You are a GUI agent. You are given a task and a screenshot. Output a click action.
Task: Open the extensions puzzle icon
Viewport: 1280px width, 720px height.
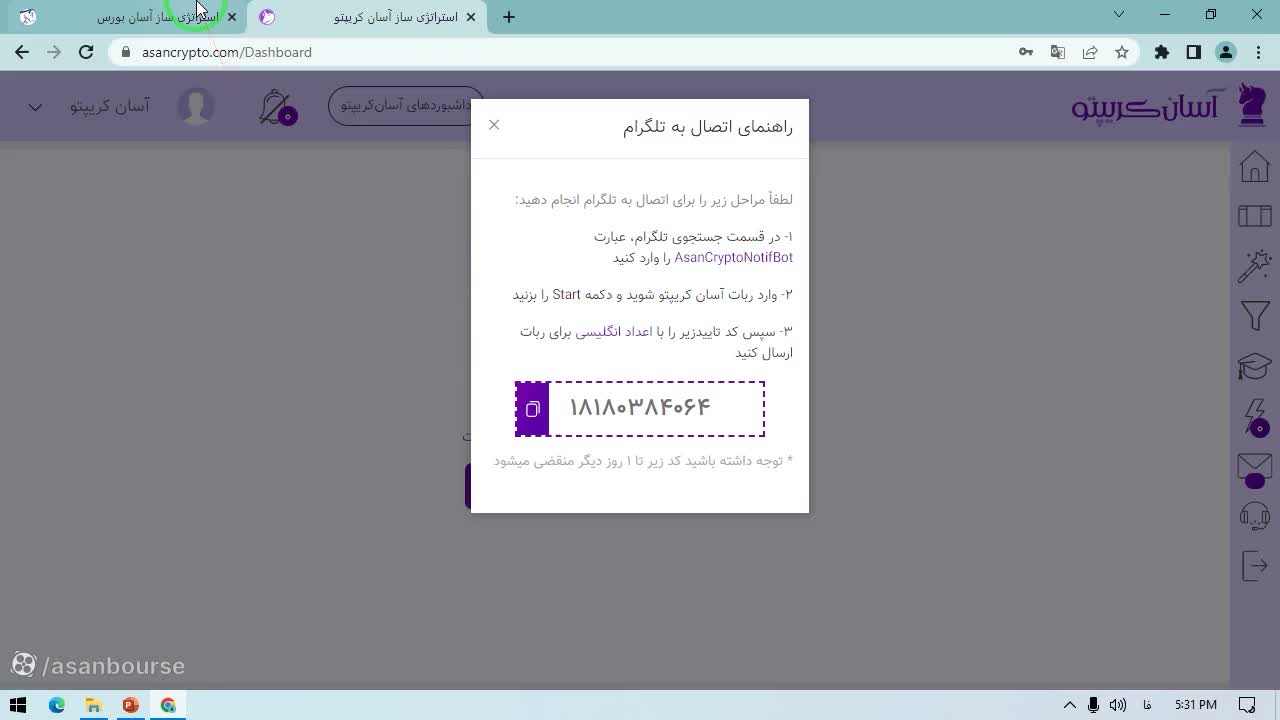point(1162,52)
